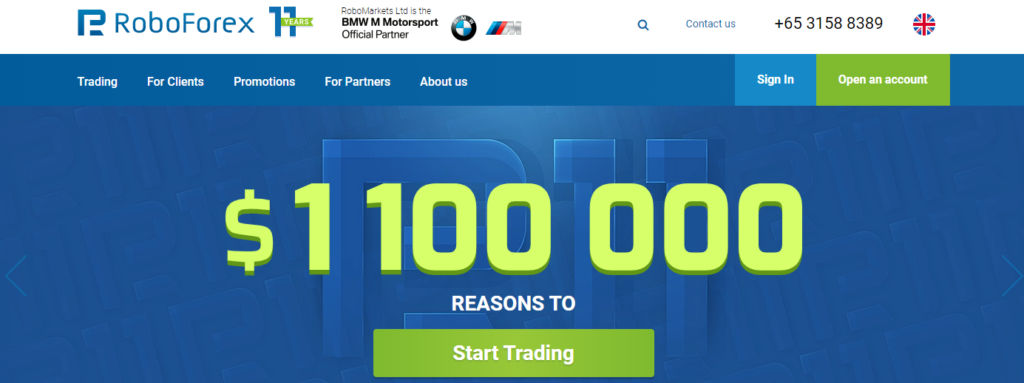Click the 11 Years anniversary badge
1024x383 pixels.
[x=291, y=22]
